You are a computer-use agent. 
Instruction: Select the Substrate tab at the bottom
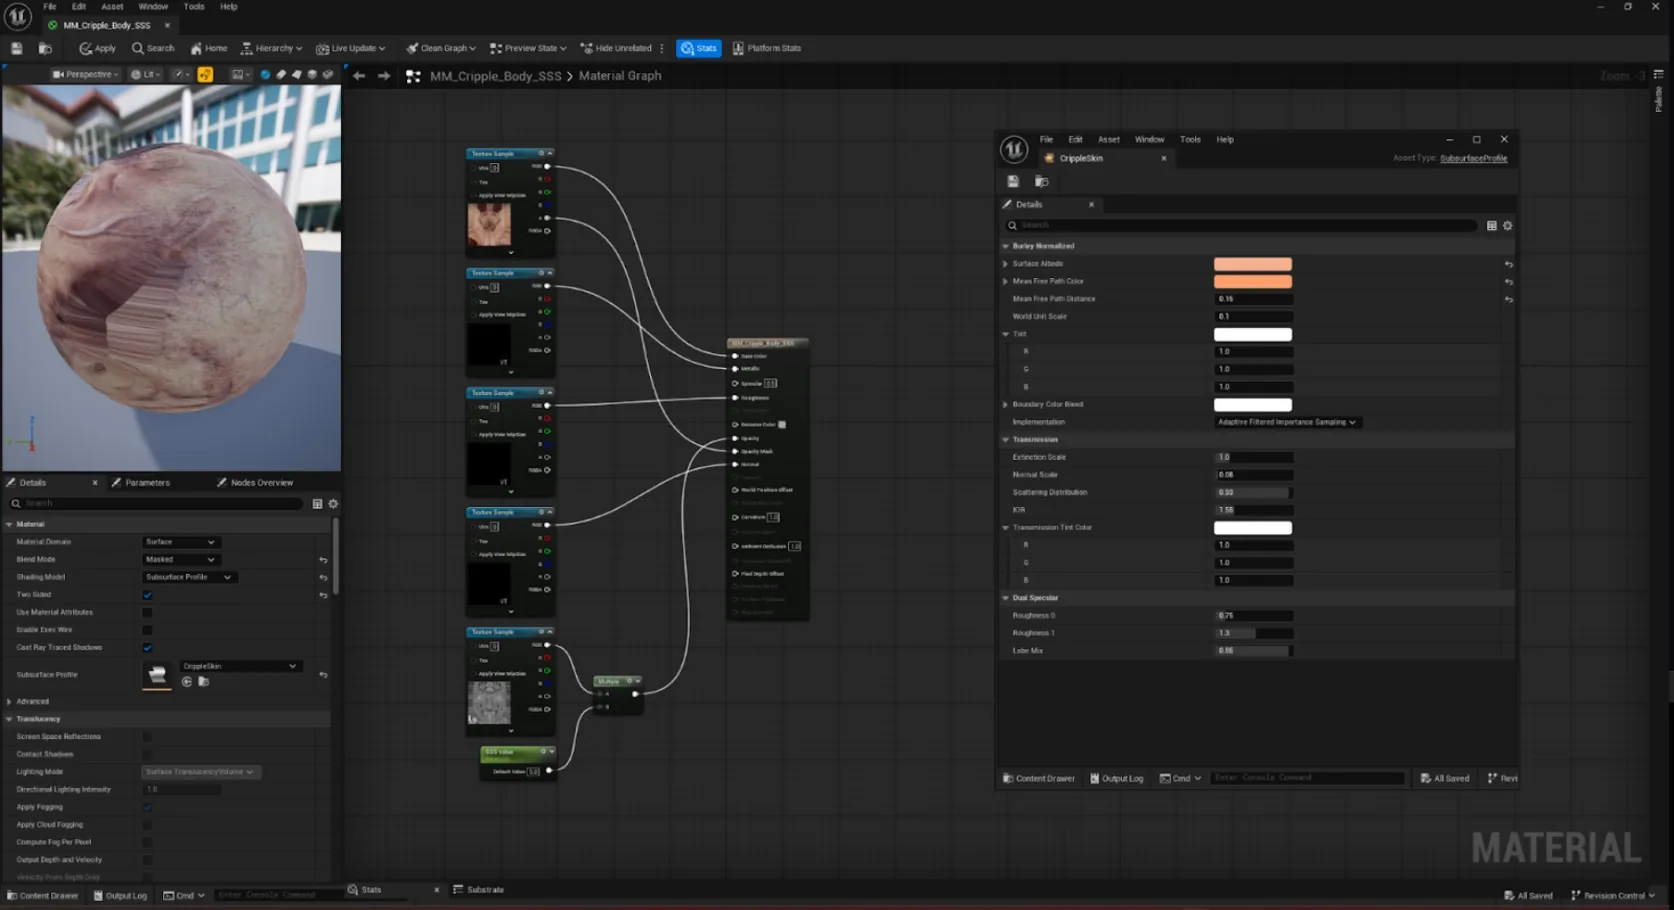tap(479, 890)
